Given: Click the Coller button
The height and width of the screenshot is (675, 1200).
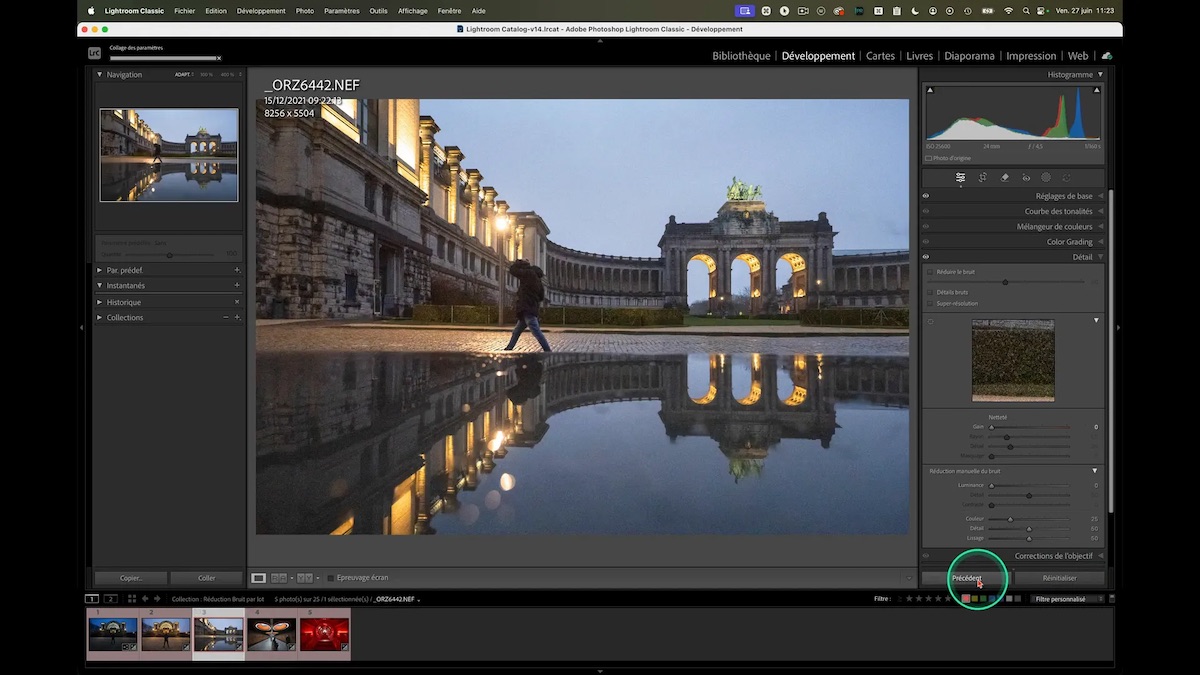Looking at the screenshot, I should [x=207, y=578].
